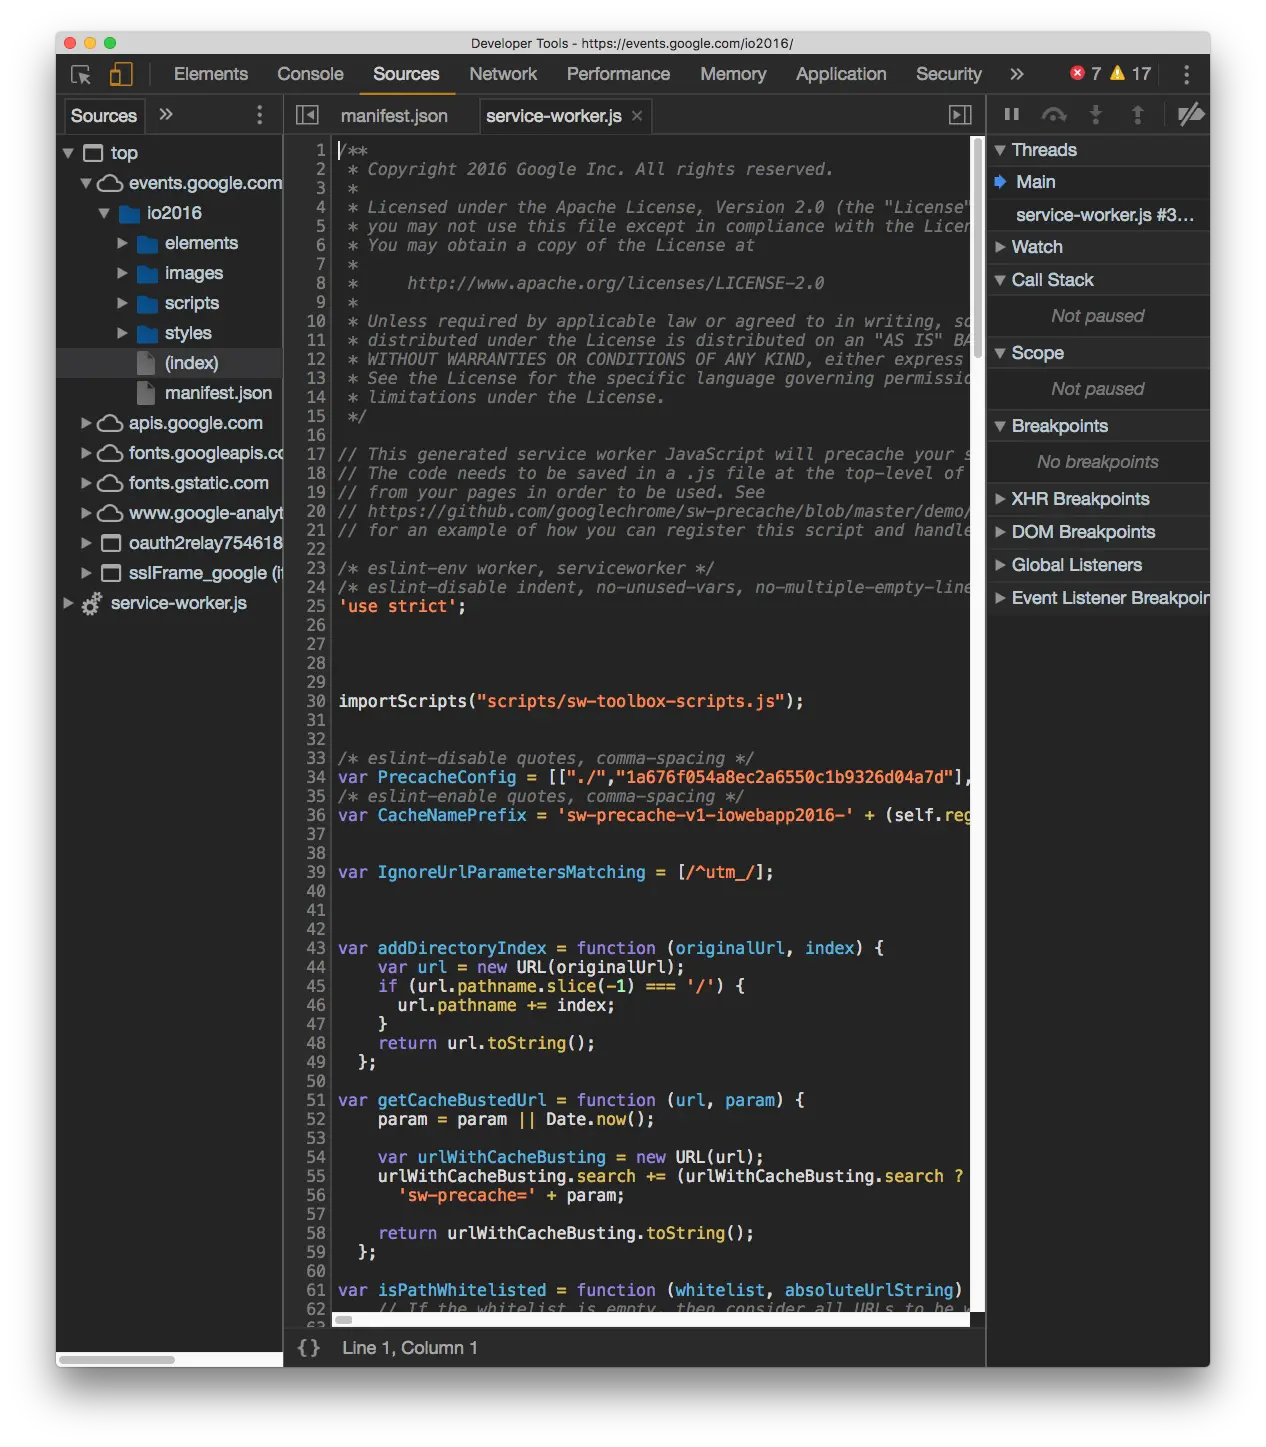Toggle the deactivate breakpoints icon
Screen dimensions: 1266x1447
point(1190,115)
